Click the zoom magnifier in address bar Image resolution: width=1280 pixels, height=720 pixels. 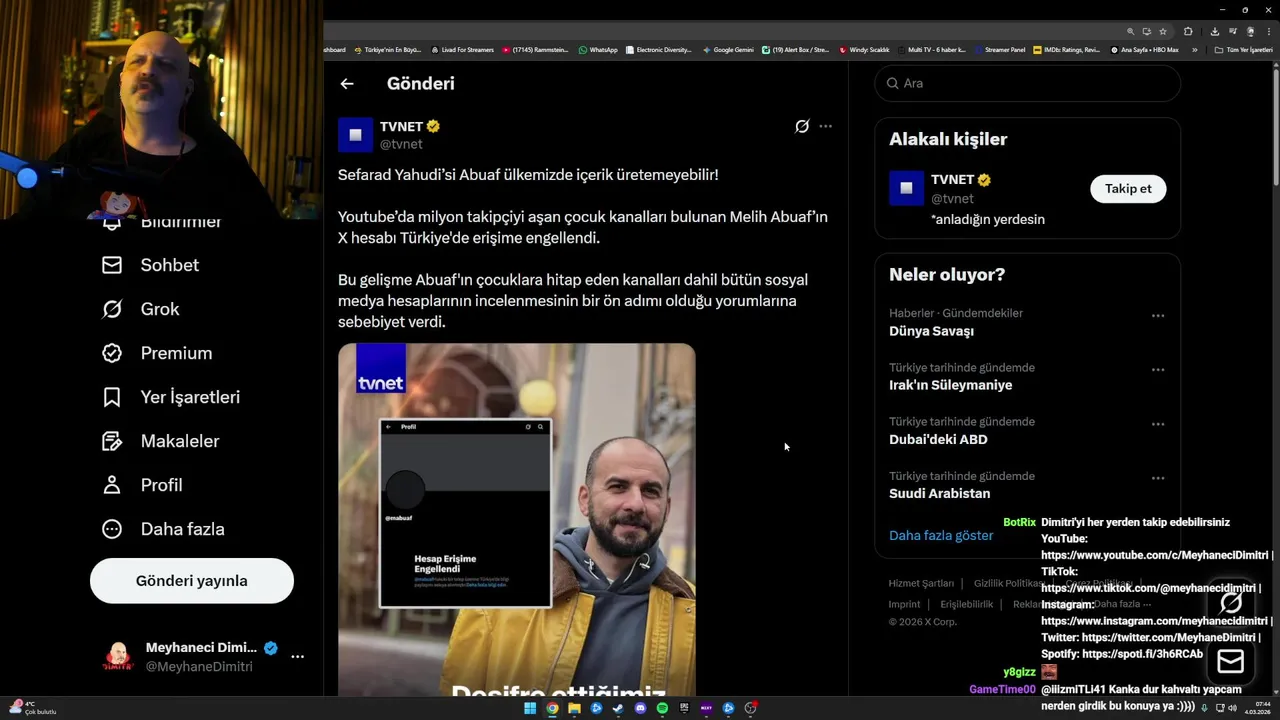pyautogui.click(x=1130, y=32)
